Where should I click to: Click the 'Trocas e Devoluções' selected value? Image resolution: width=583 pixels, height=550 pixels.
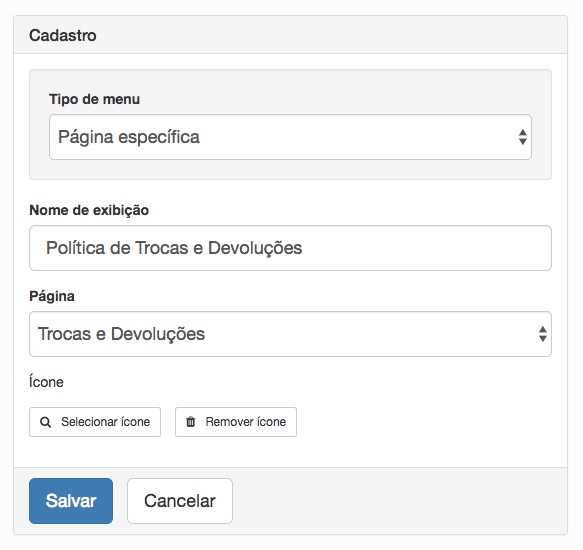[122, 334]
